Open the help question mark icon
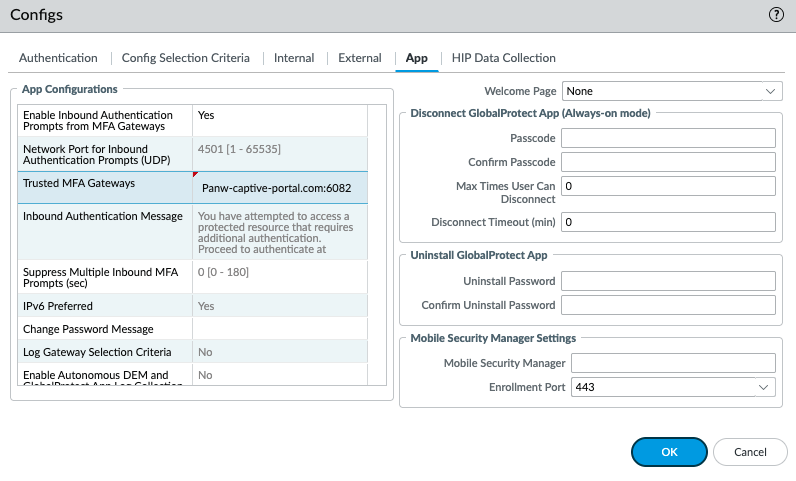 coord(775,15)
